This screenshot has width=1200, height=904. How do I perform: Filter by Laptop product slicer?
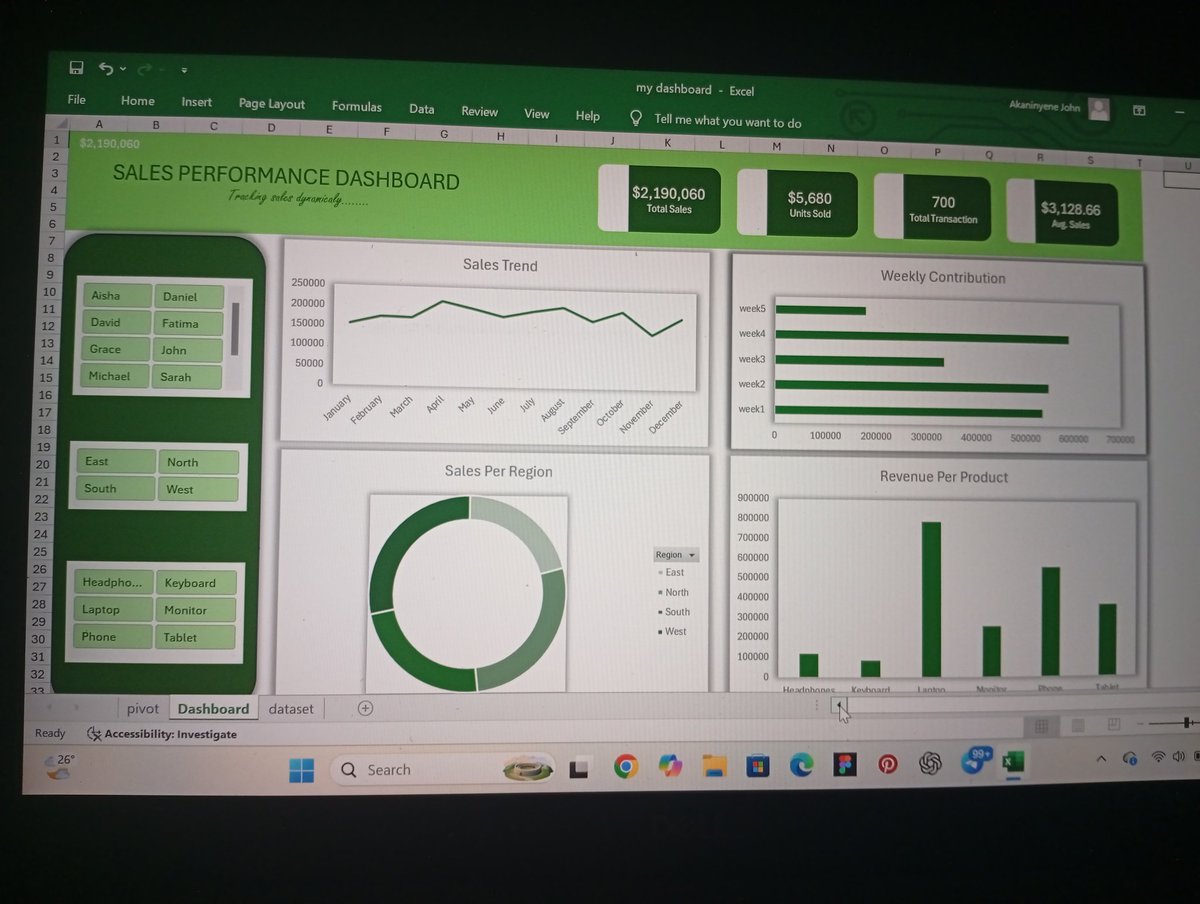click(x=113, y=610)
